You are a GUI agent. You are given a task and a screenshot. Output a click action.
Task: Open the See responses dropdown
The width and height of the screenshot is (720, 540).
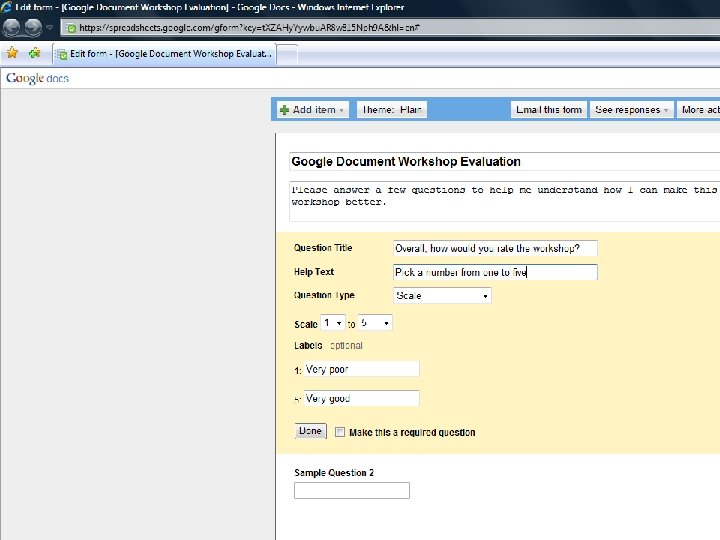coord(631,110)
